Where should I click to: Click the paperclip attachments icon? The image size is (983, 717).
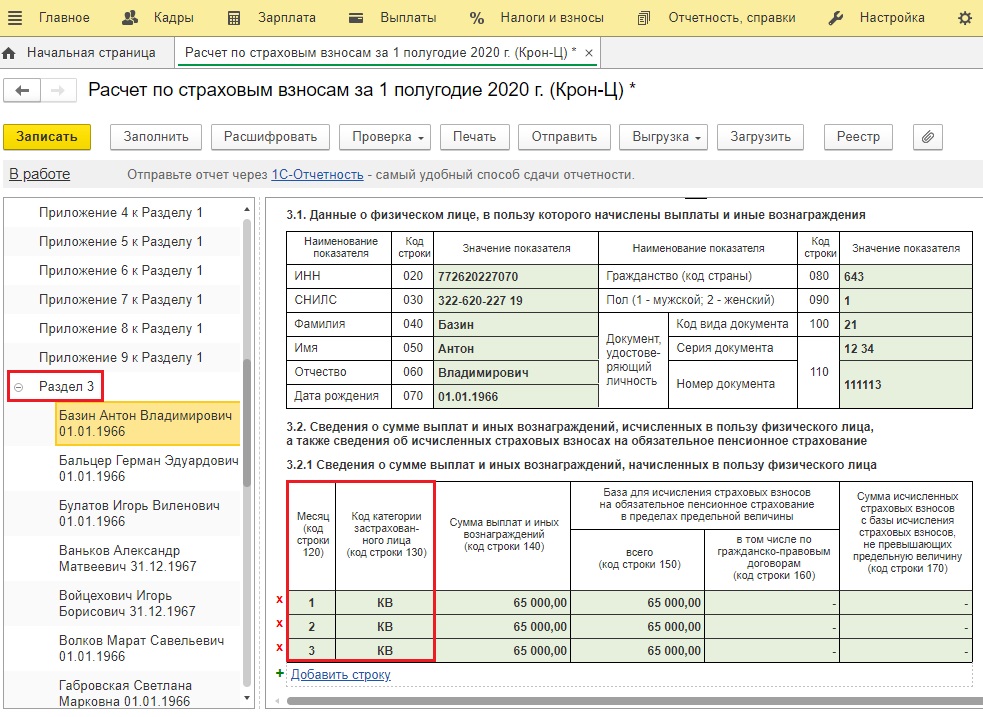pyautogui.click(x=928, y=137)
